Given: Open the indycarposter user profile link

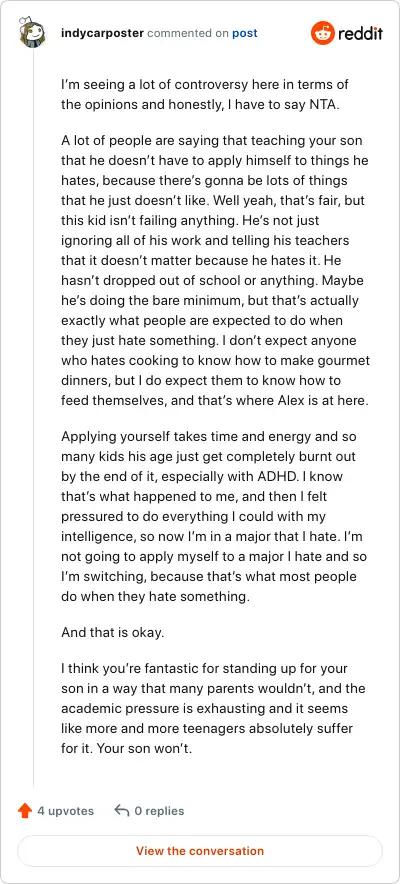Looking at the screenshot, I should 103,33.
